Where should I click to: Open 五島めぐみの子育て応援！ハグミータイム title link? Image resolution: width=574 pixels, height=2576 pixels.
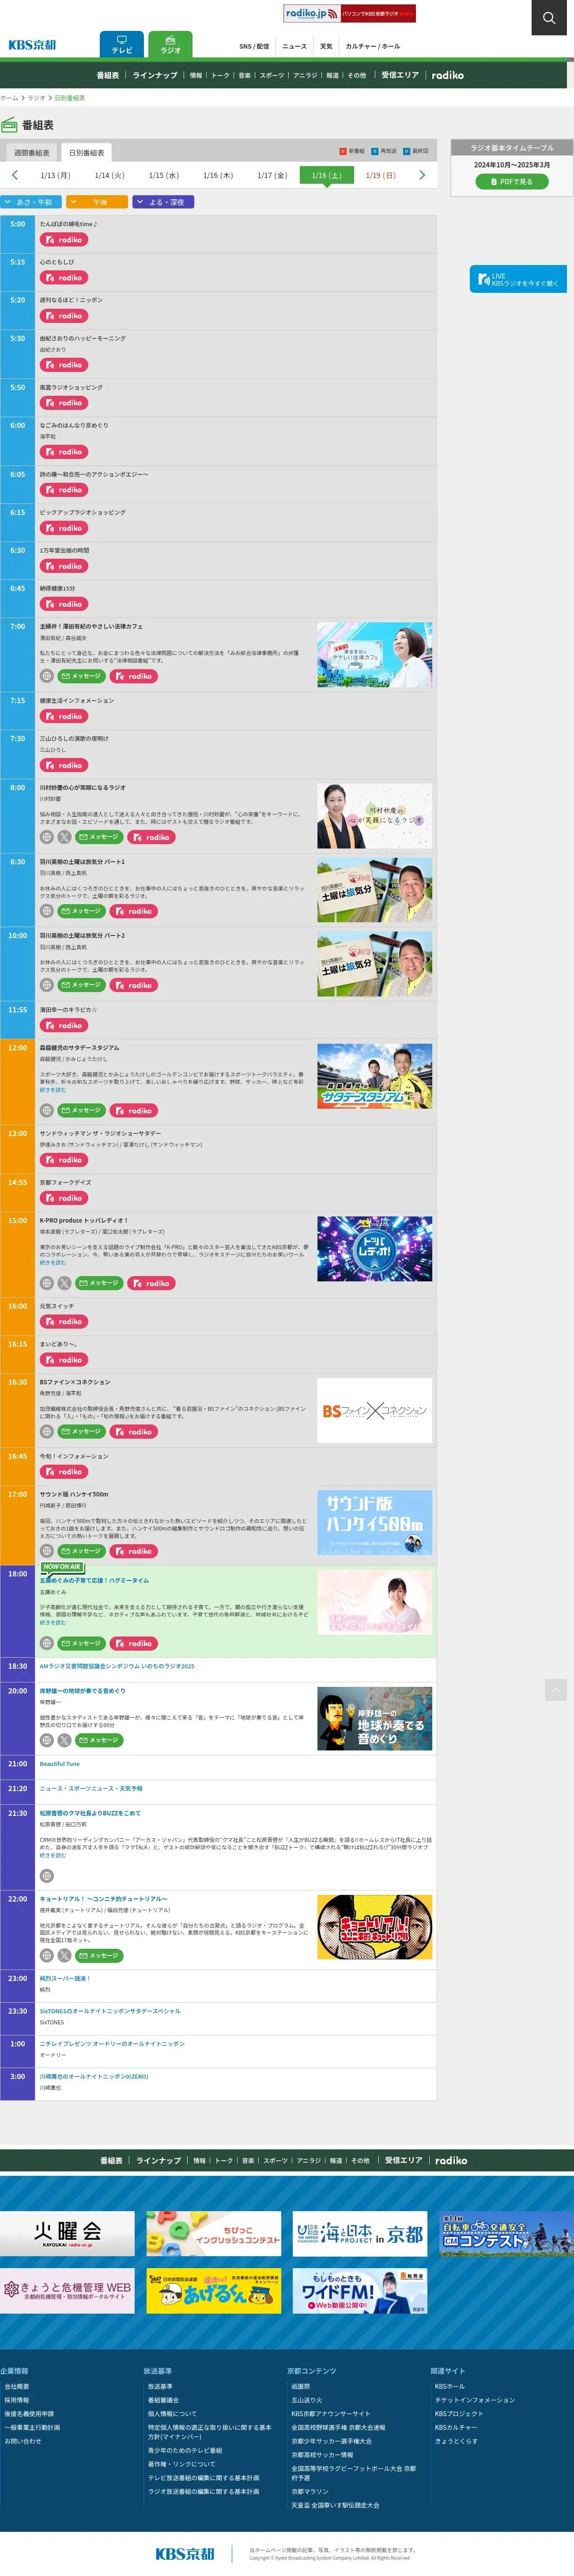click(x=94, y=1581)
